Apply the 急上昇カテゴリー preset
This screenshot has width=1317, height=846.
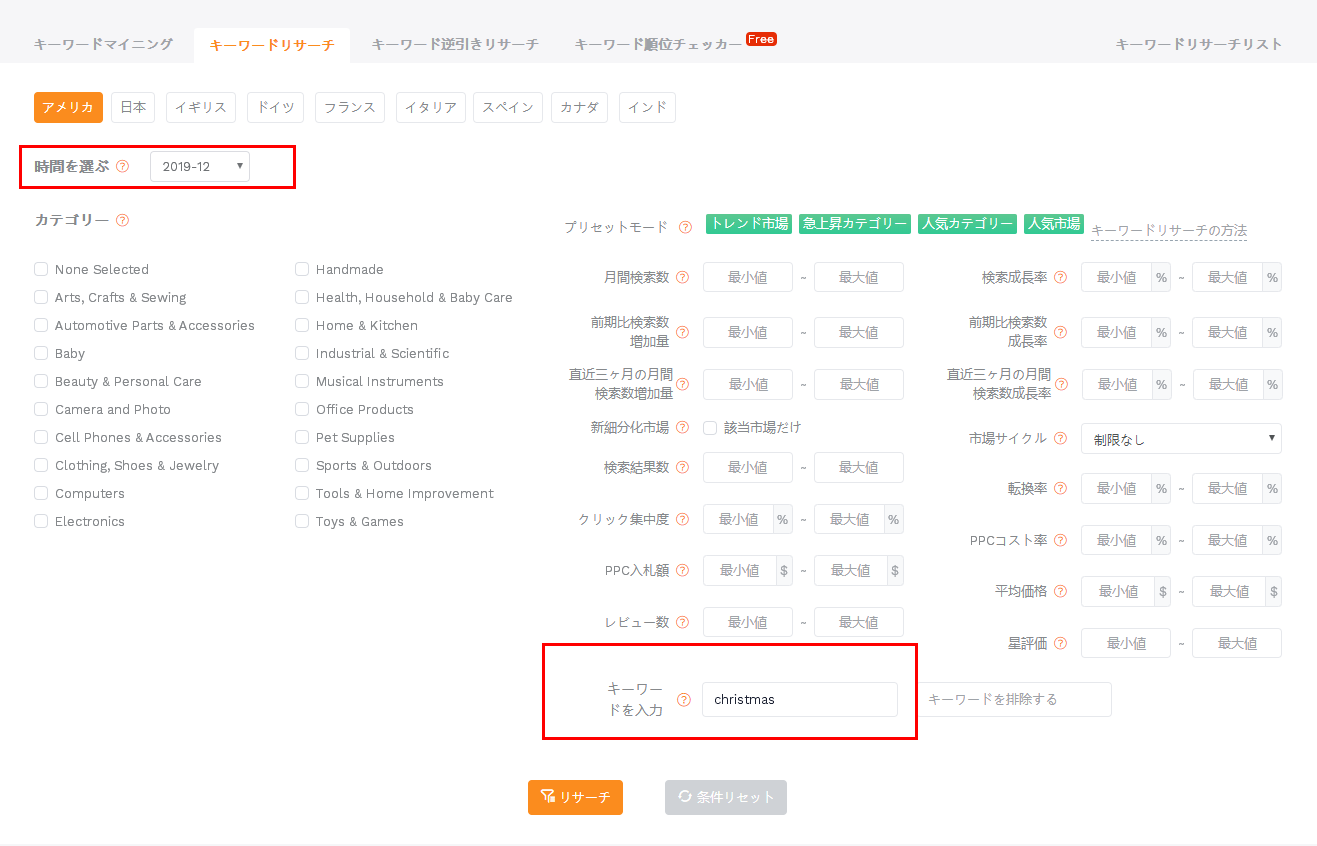tap(855, 224)
